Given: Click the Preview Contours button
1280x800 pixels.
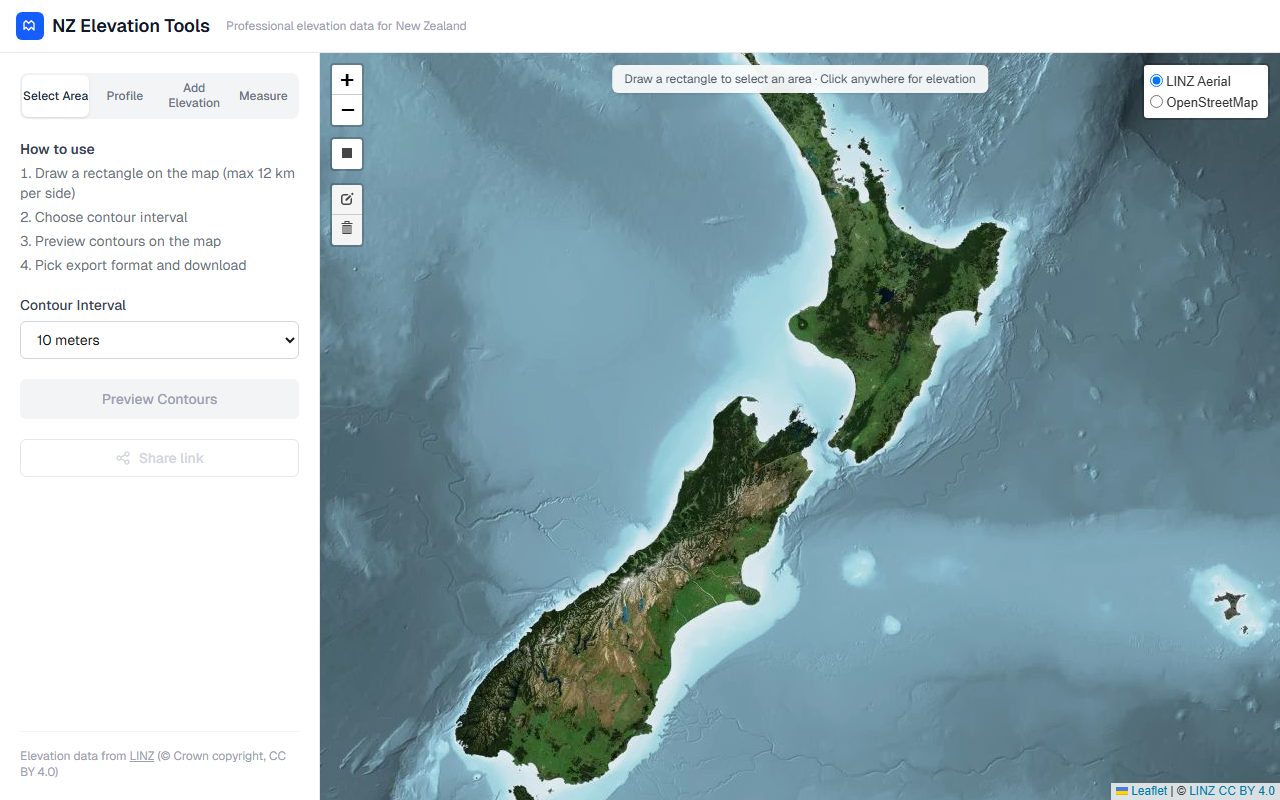Looking at the screenshot, I should coord(159,399).
